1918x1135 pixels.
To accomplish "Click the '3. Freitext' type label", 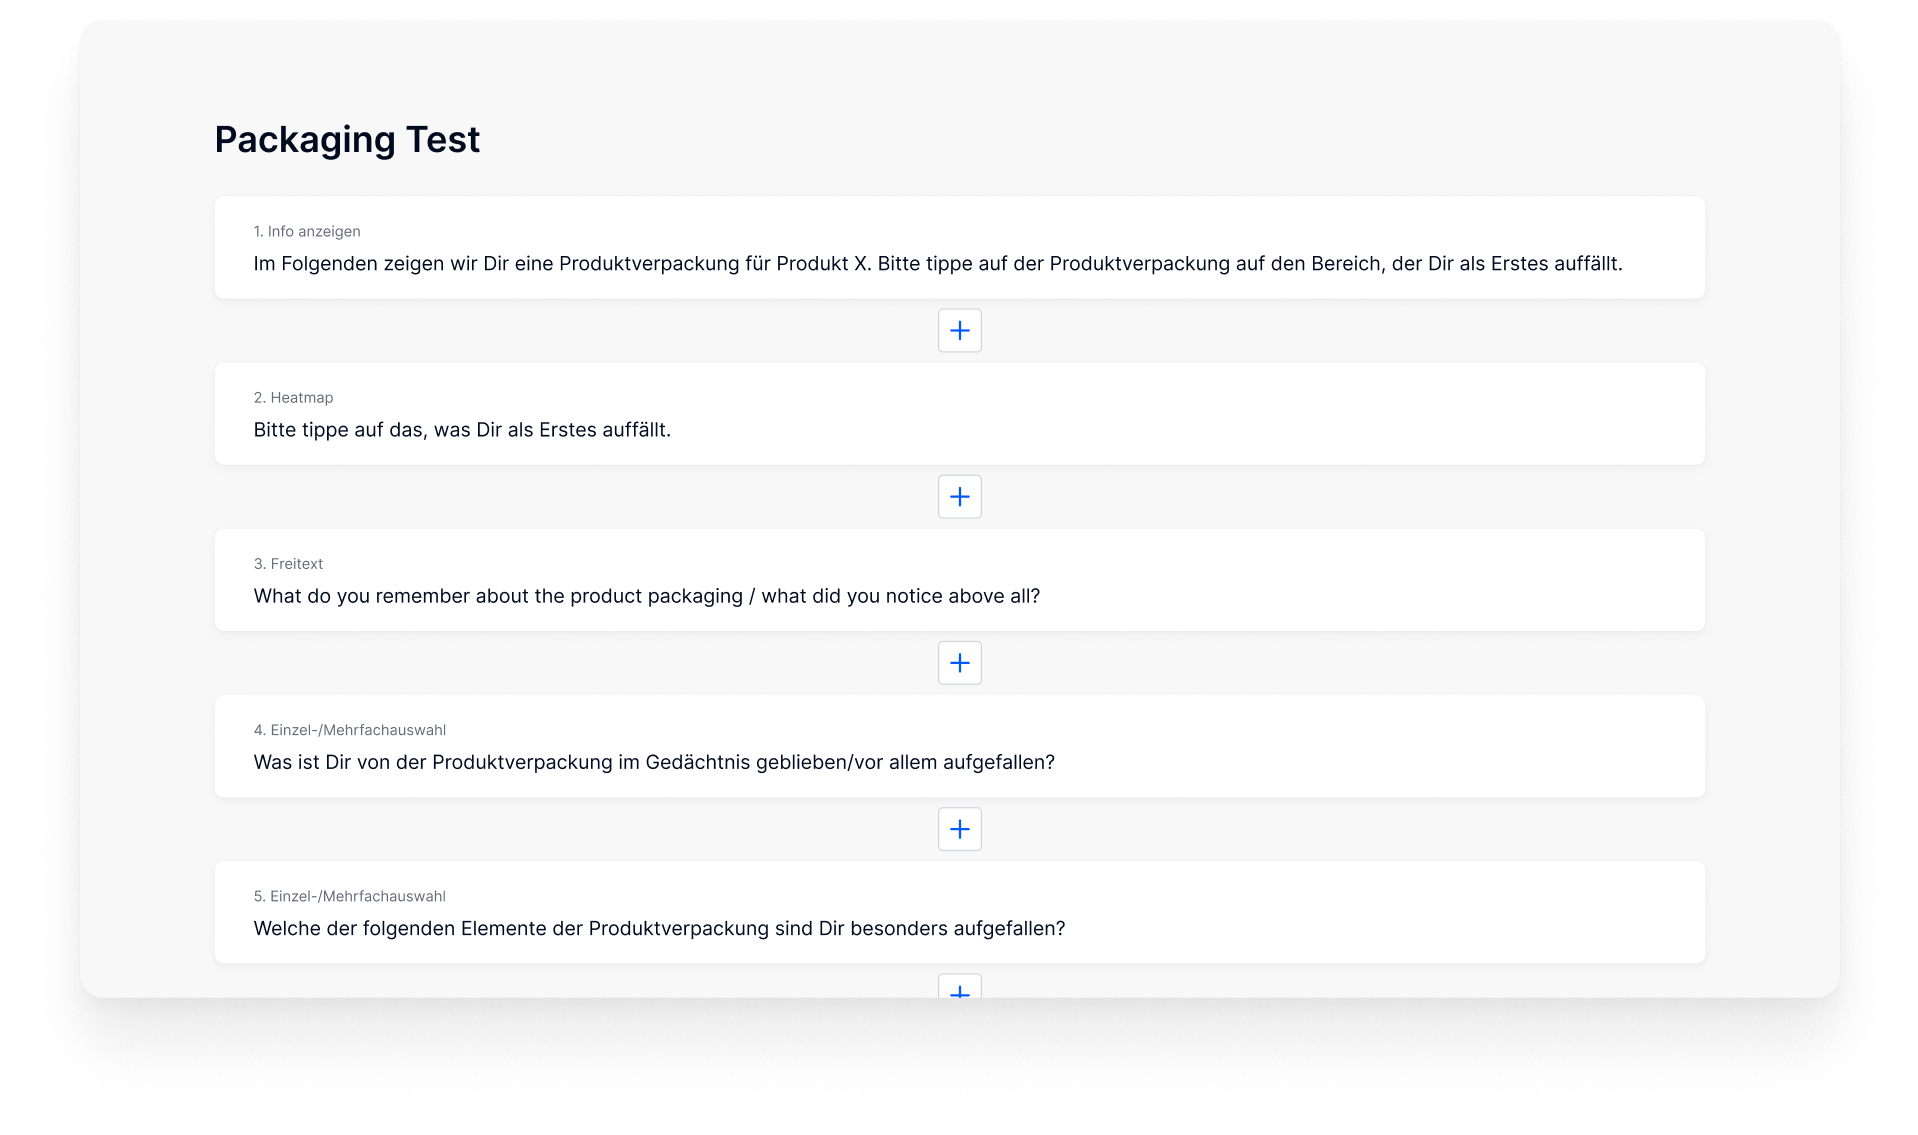I will pyautogui.click(x=288, y=563).
